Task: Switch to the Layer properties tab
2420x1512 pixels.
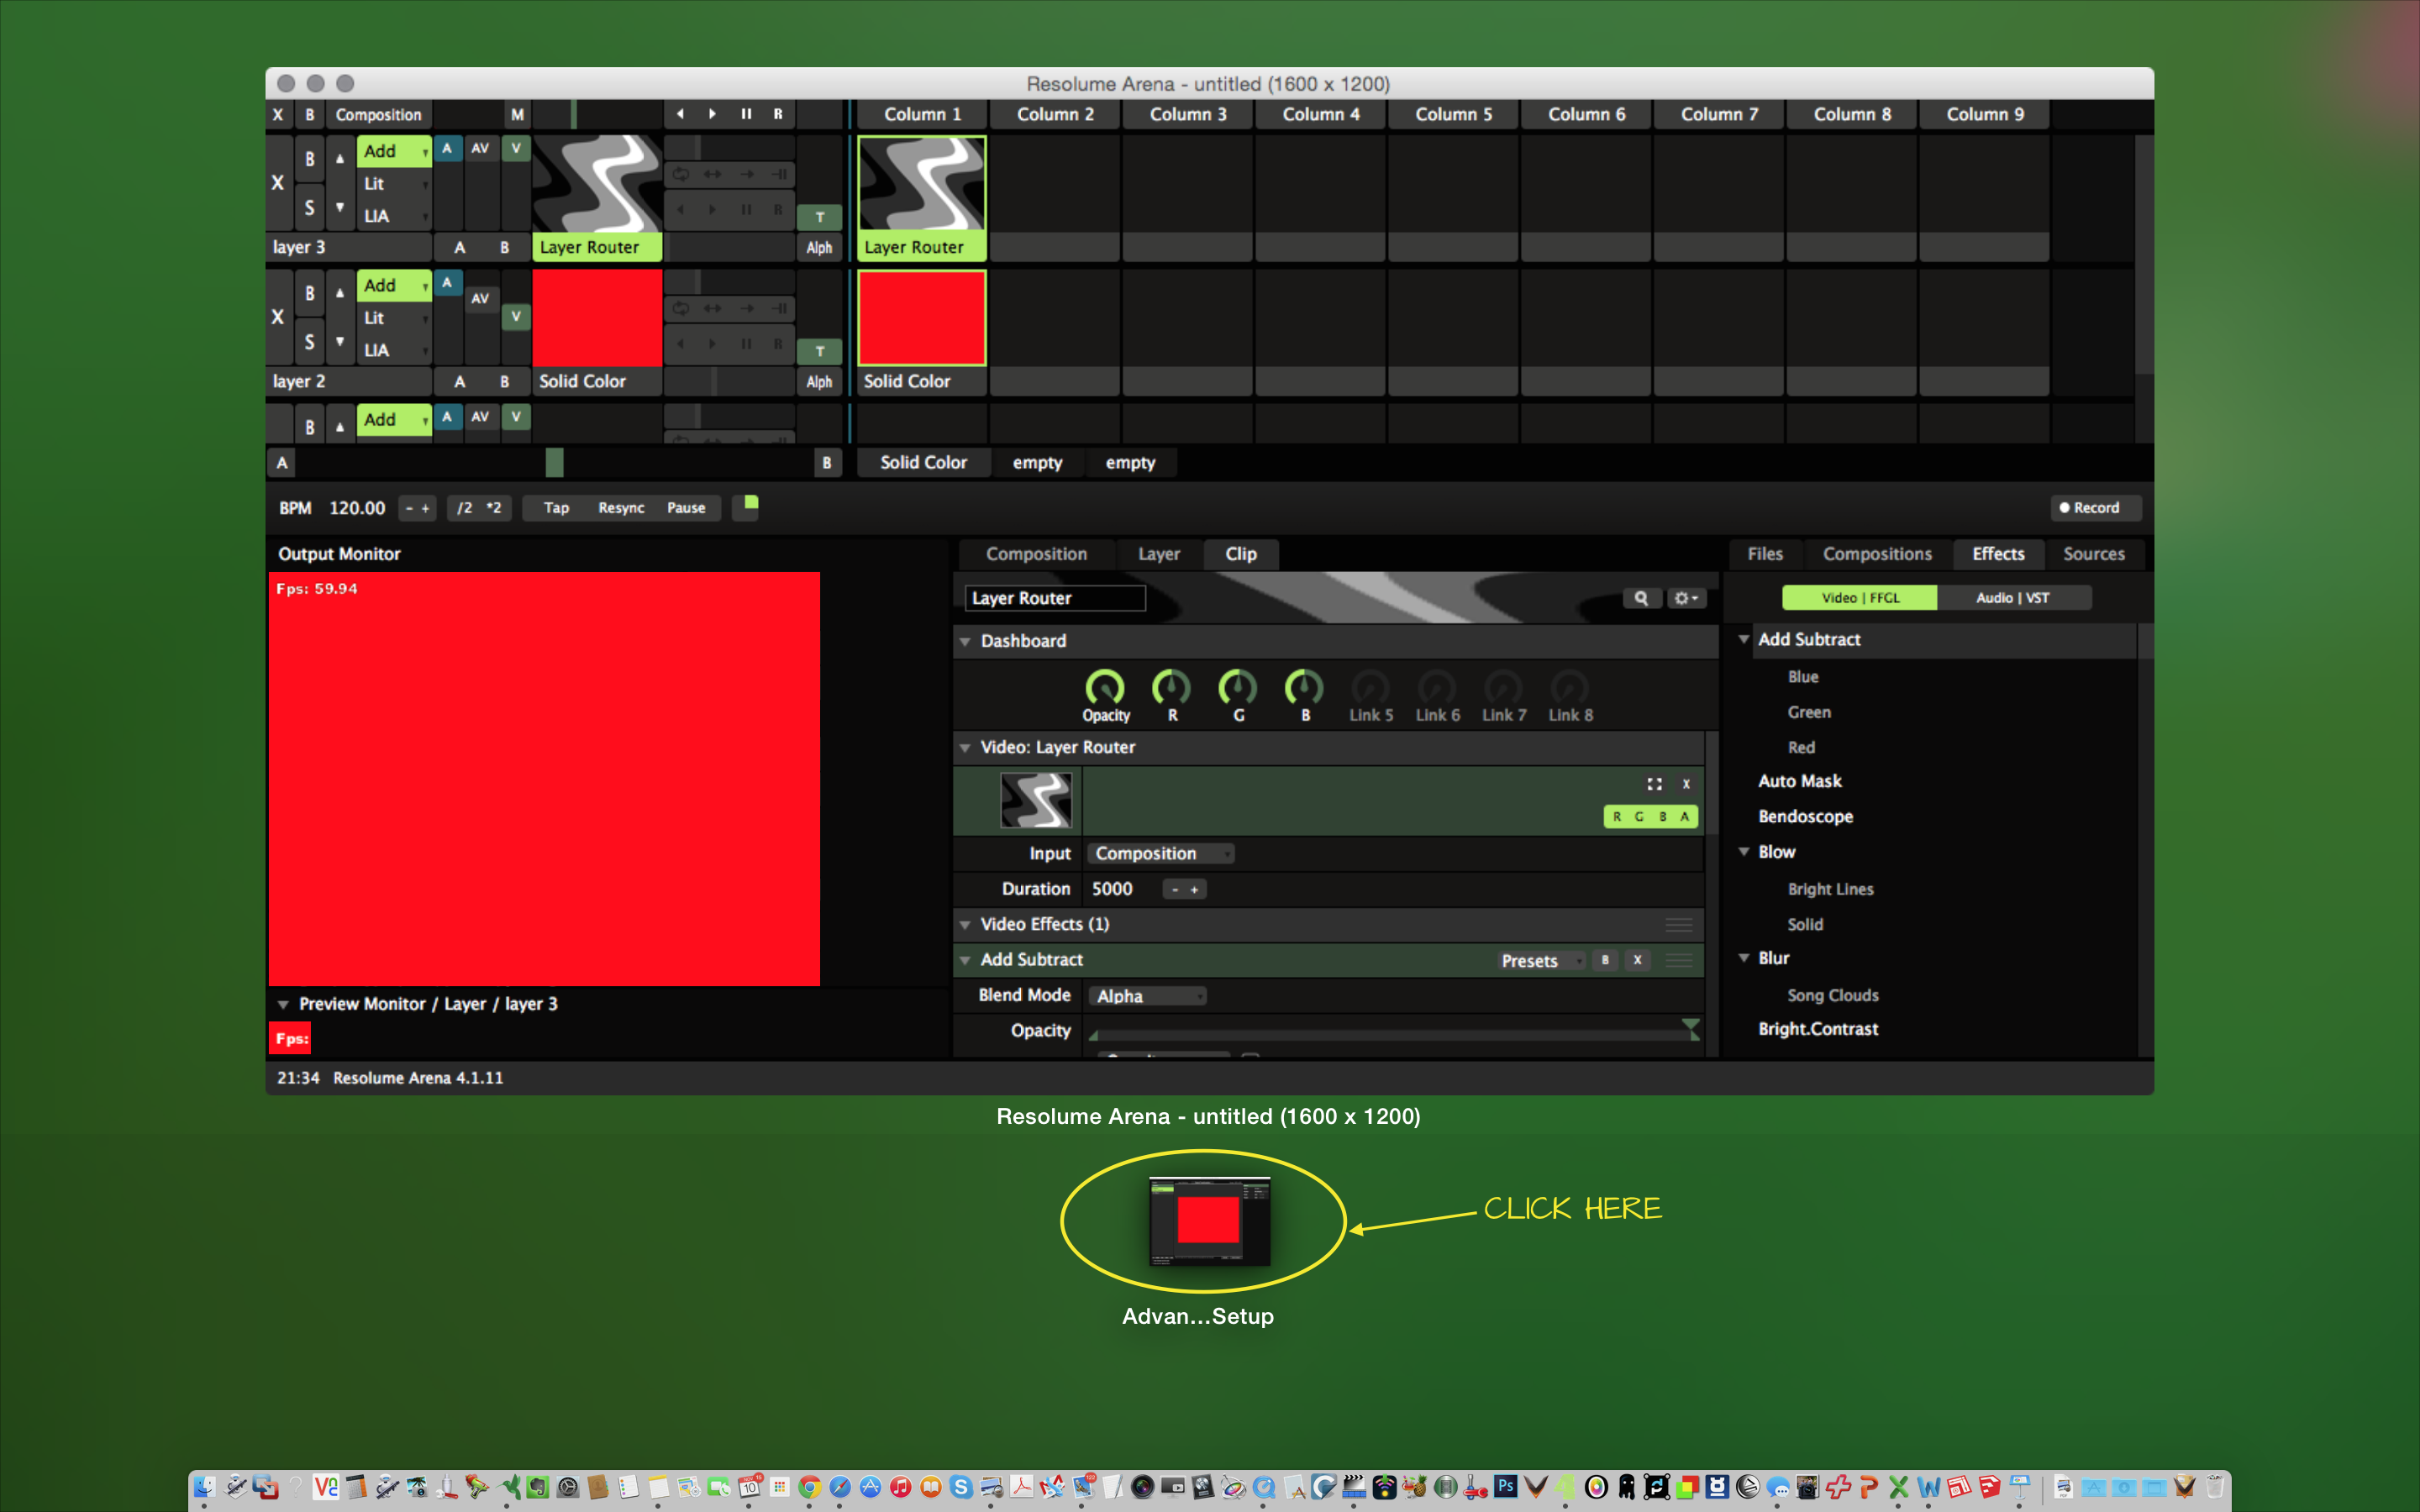Action: [x=1158, y=554]
